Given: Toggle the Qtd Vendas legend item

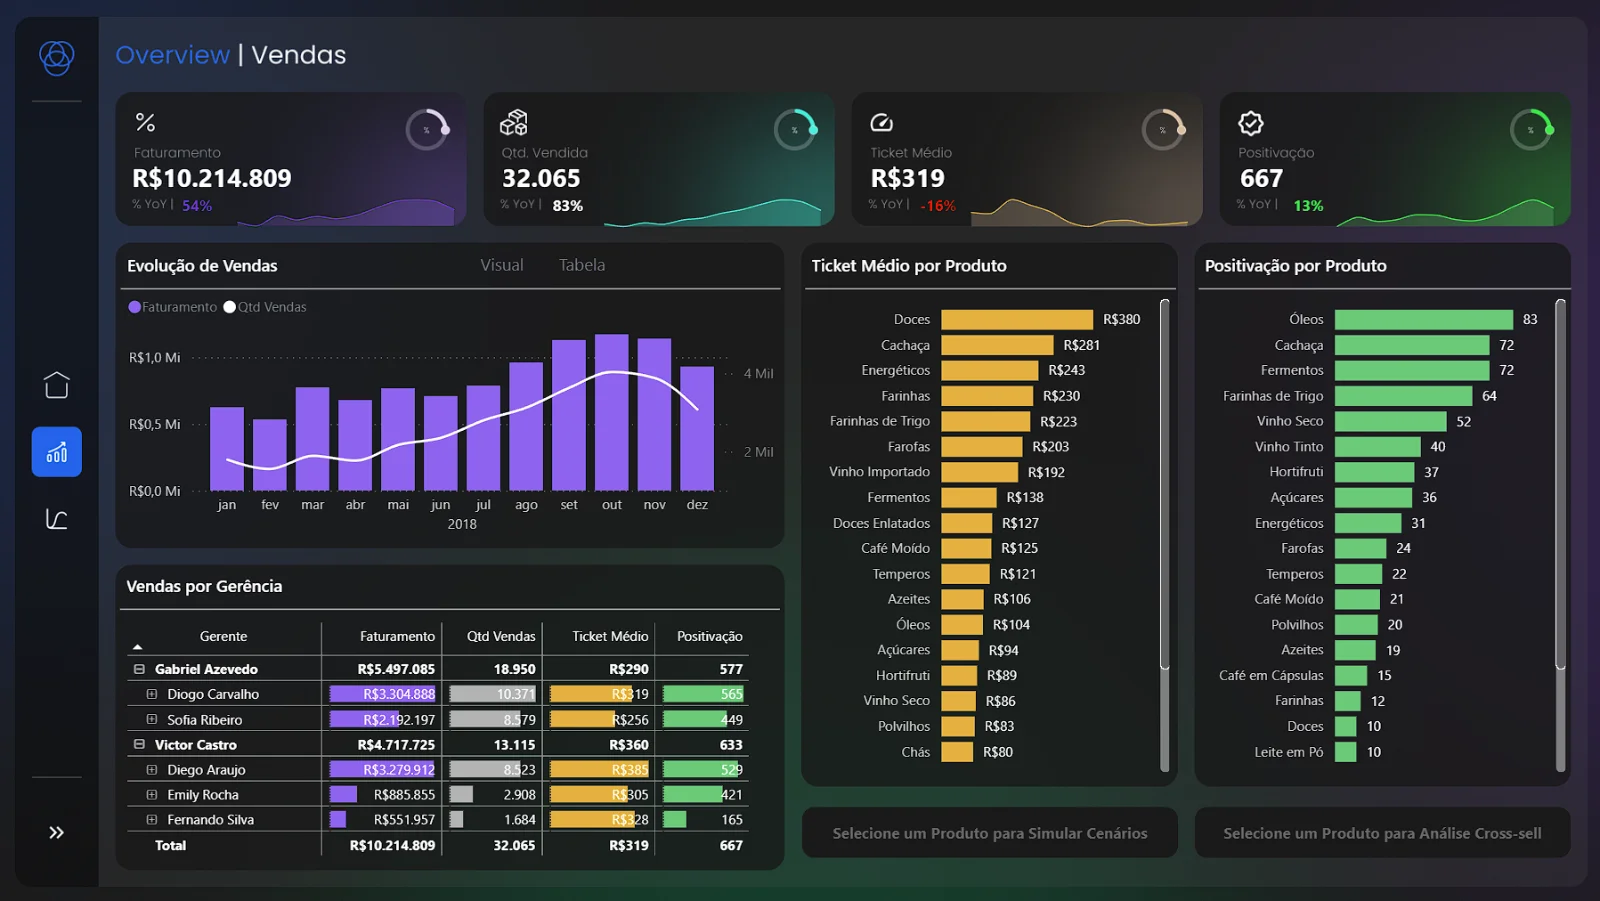Looking at the screenshot, I should (x=265, y=307).
